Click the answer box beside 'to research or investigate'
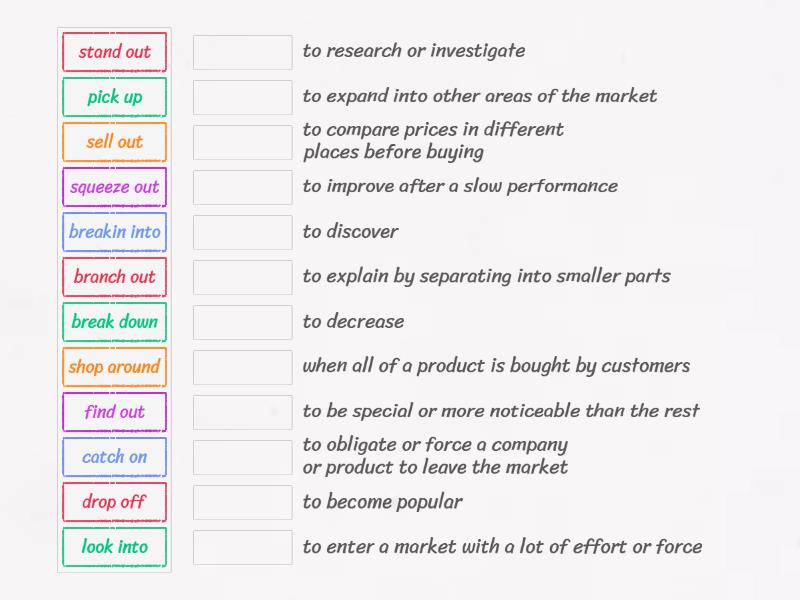The image size is (800, 600). pyautogui.click(x=242, y=52)
